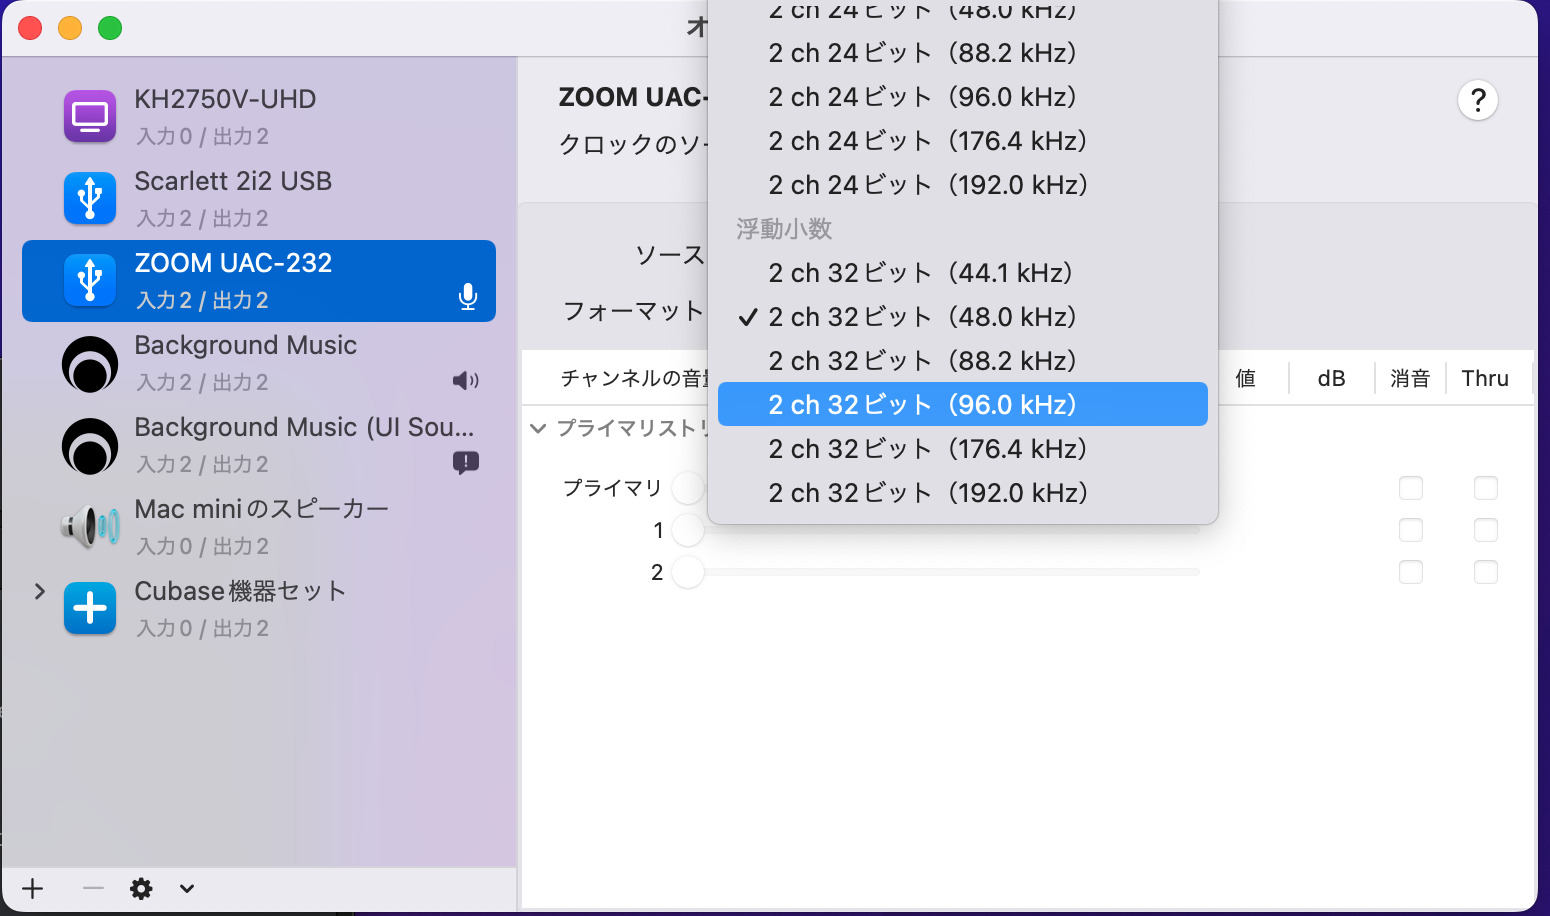
Task: Expand the Cubase機器セット device tree
Action: pyautogui.click(x=39, y=591)
